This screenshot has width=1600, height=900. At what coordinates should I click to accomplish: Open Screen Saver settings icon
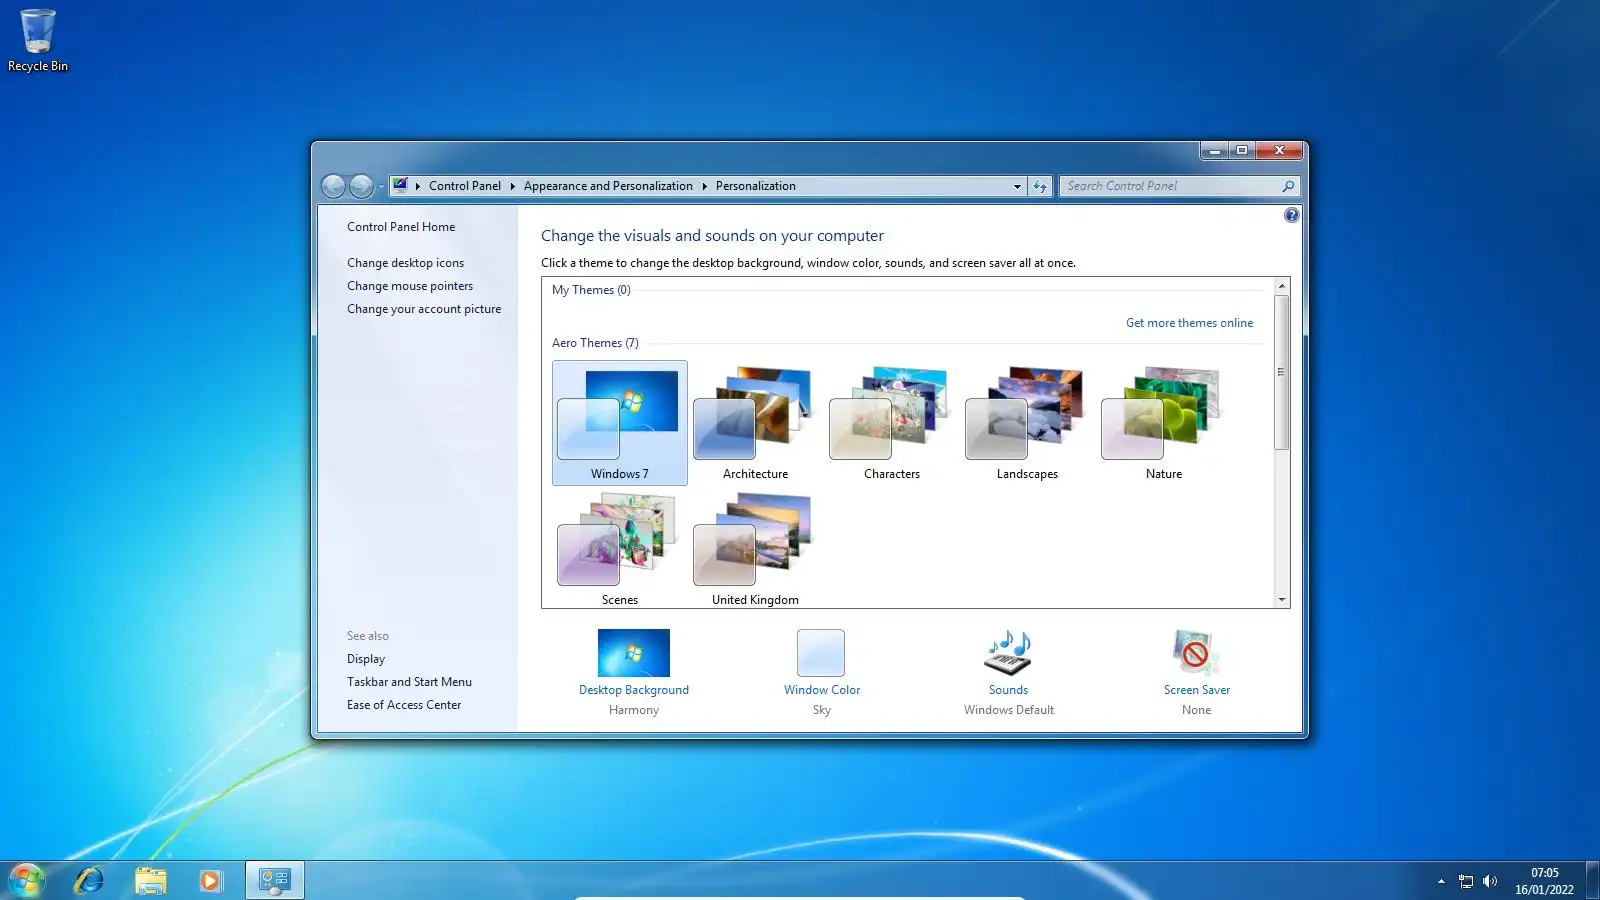pyautogui.click(x=1196, y=653)
